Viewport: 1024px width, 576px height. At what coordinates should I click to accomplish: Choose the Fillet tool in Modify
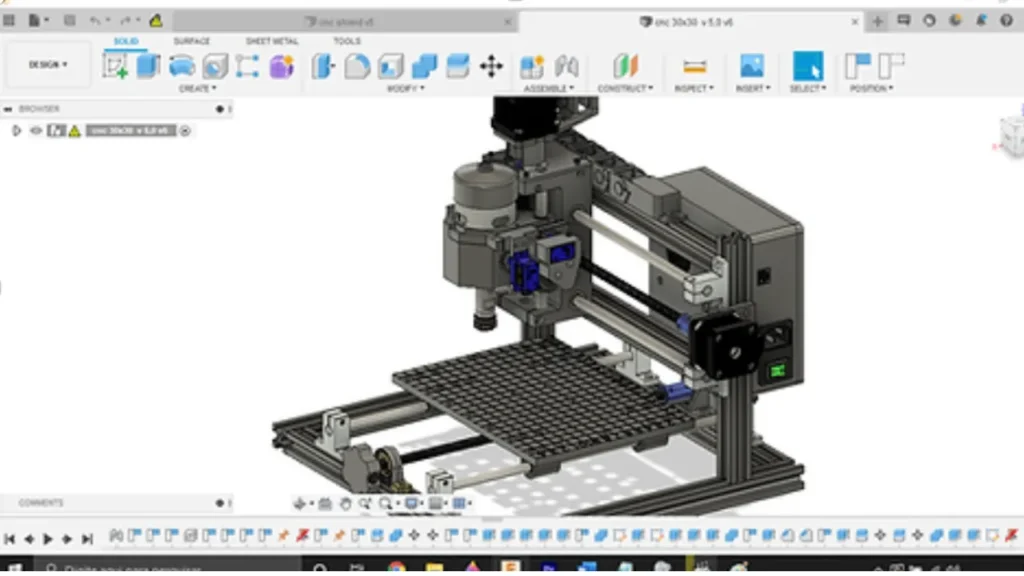(357, 66)
